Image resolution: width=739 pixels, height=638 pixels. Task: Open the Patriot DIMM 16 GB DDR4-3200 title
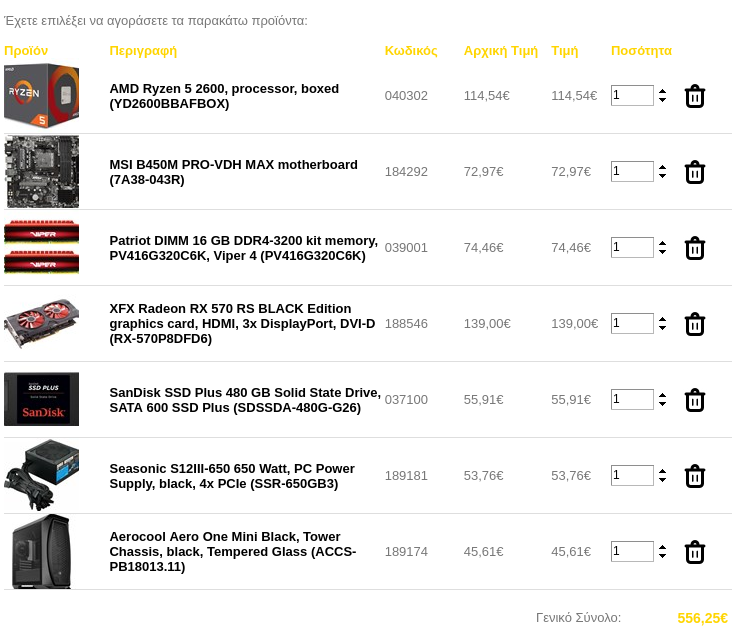[243, 248]
